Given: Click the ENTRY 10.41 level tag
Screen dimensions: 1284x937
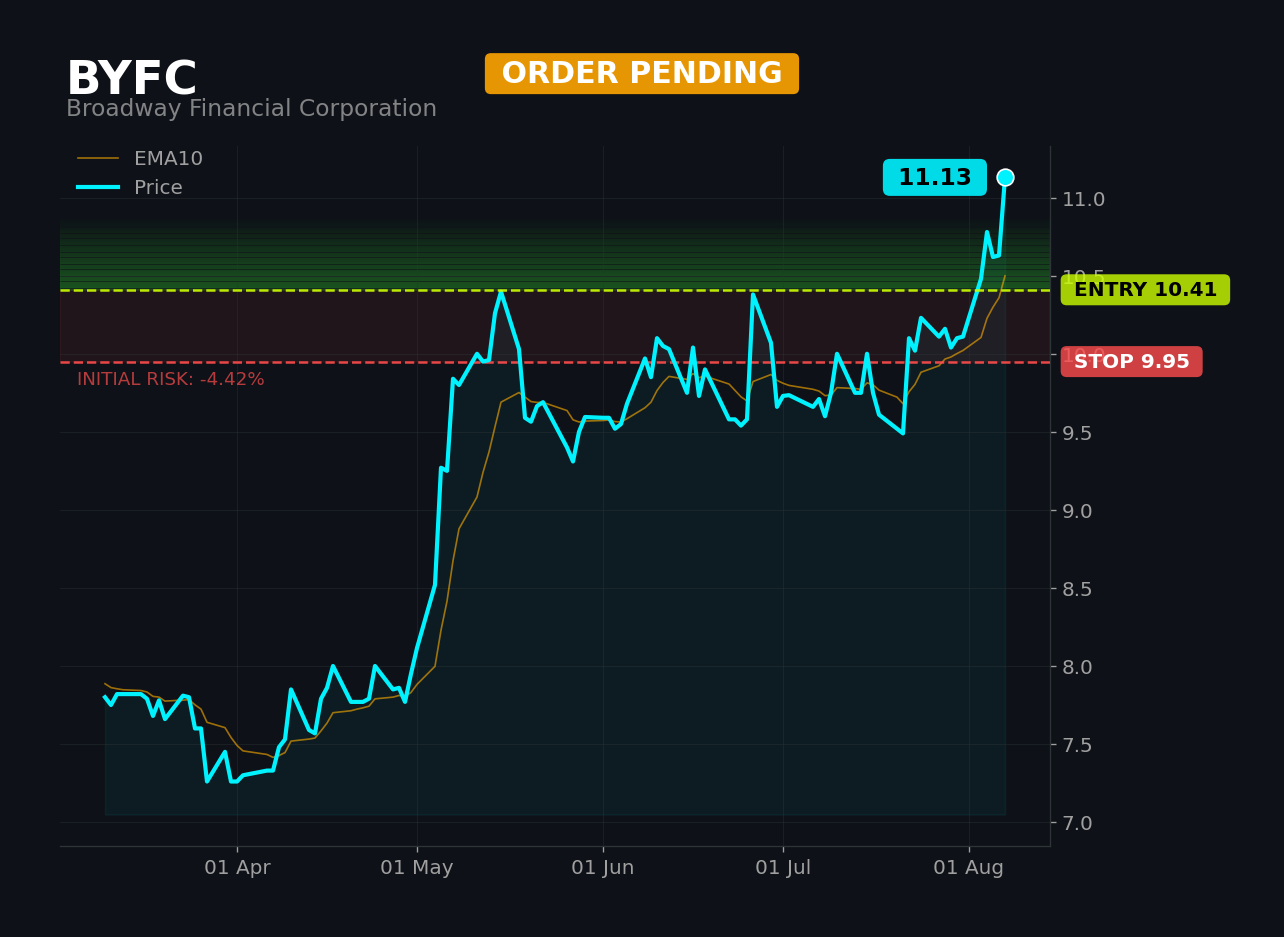Looking at the screenshot, I should tap(1145, 290).
